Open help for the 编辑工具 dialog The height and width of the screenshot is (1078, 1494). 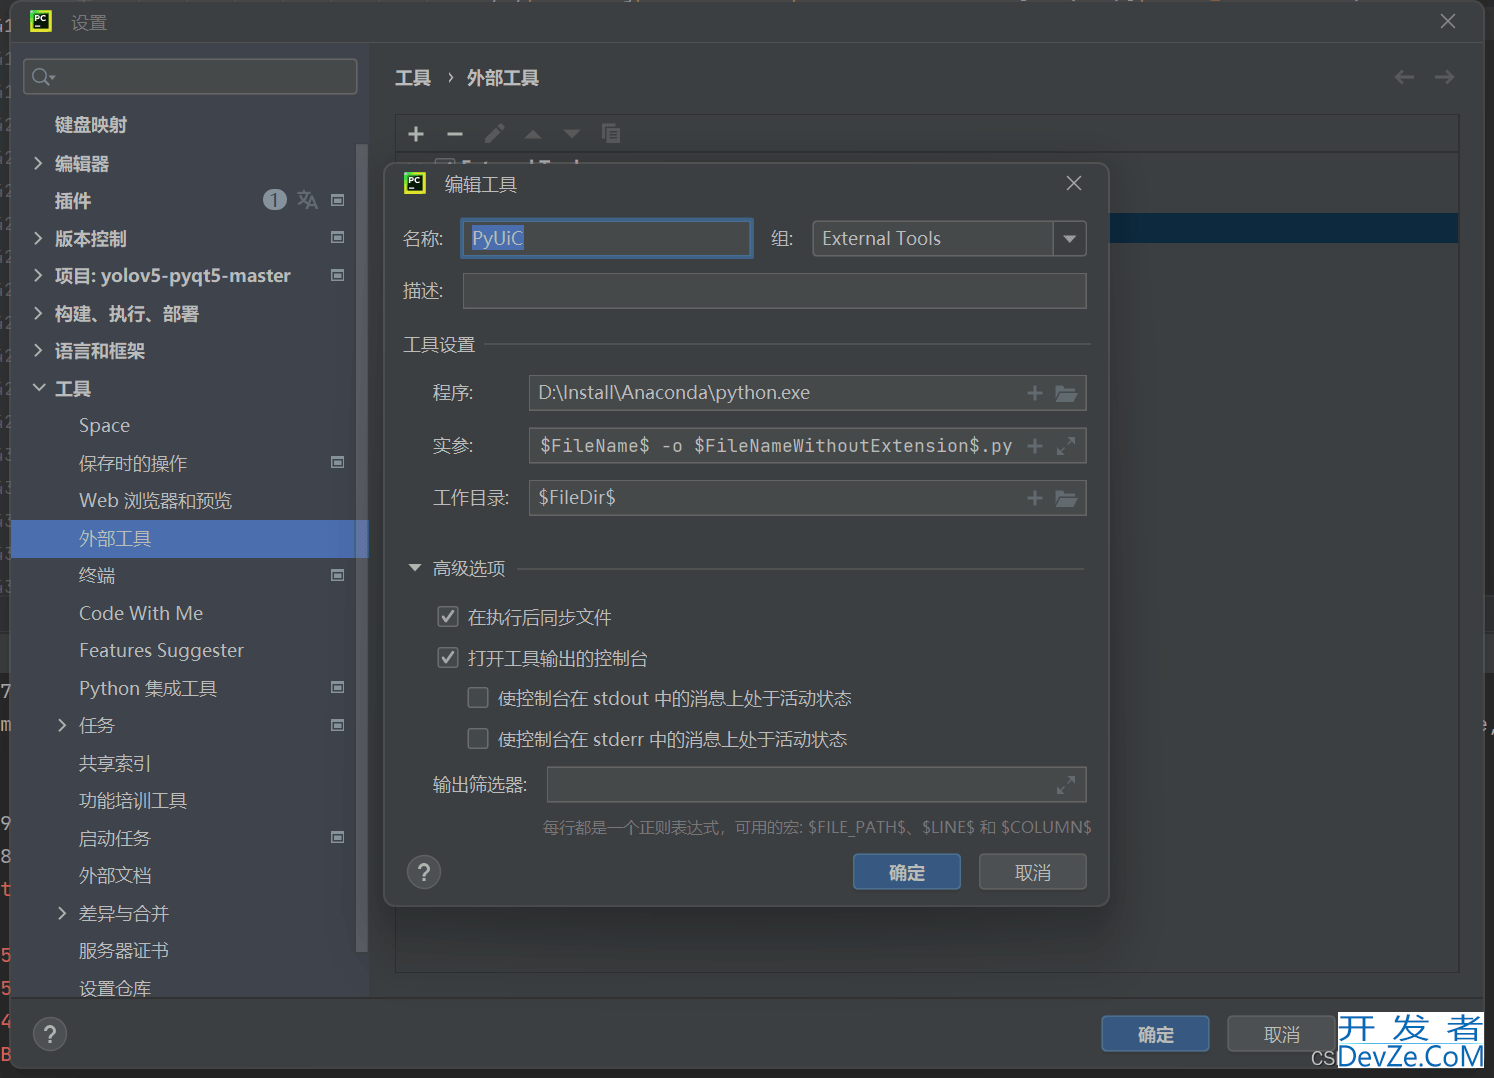pos(424,872)
